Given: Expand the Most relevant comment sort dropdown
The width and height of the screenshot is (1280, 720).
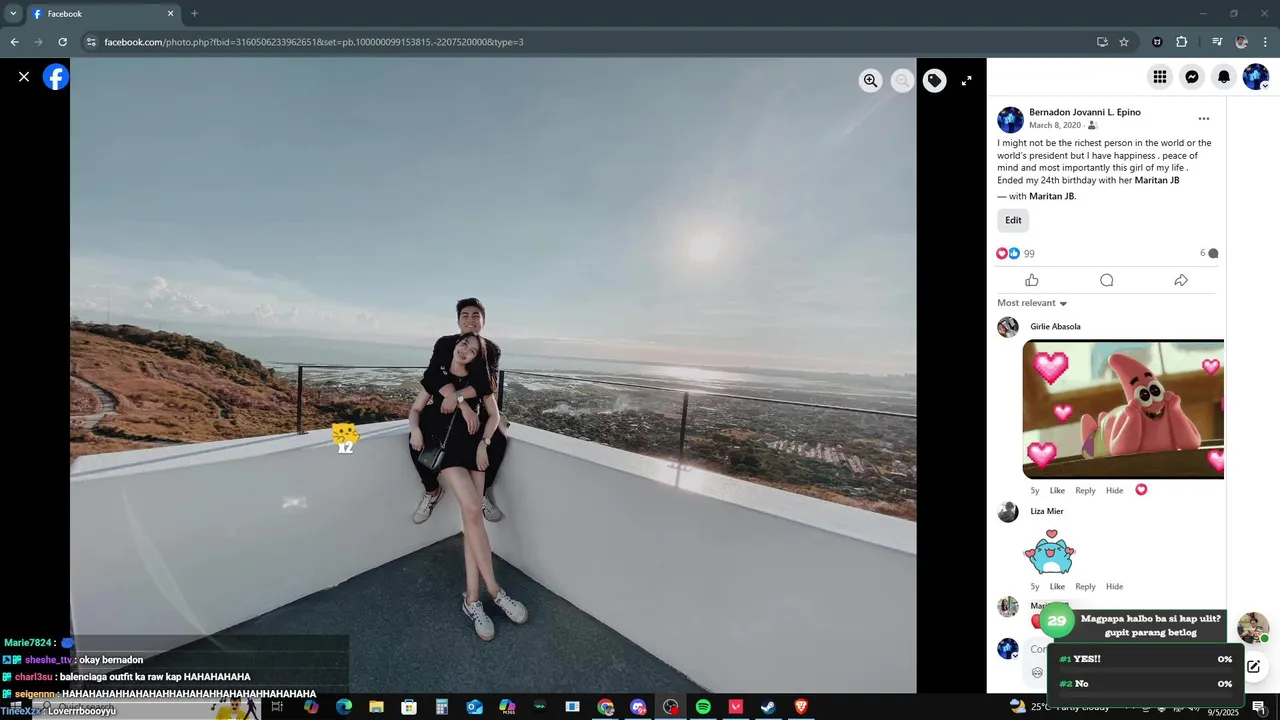Looking at the screenshot, I should (x=1032, y=303).
